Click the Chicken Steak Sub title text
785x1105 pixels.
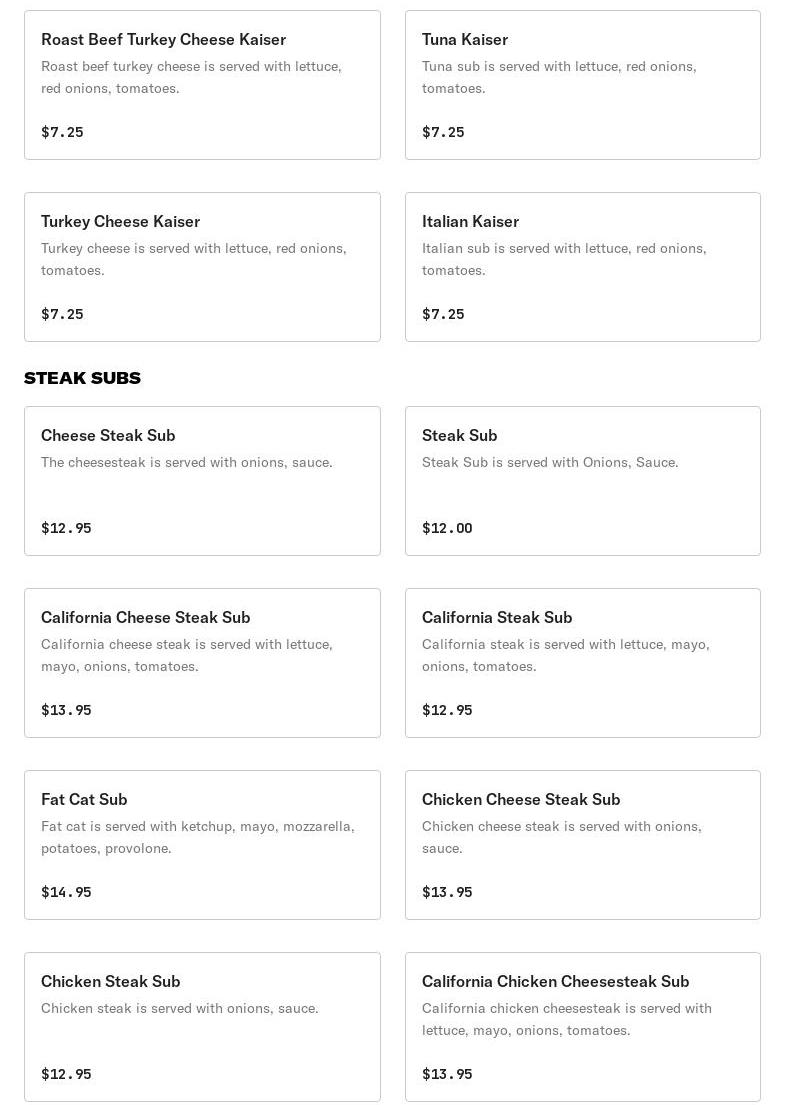[111, 981]
